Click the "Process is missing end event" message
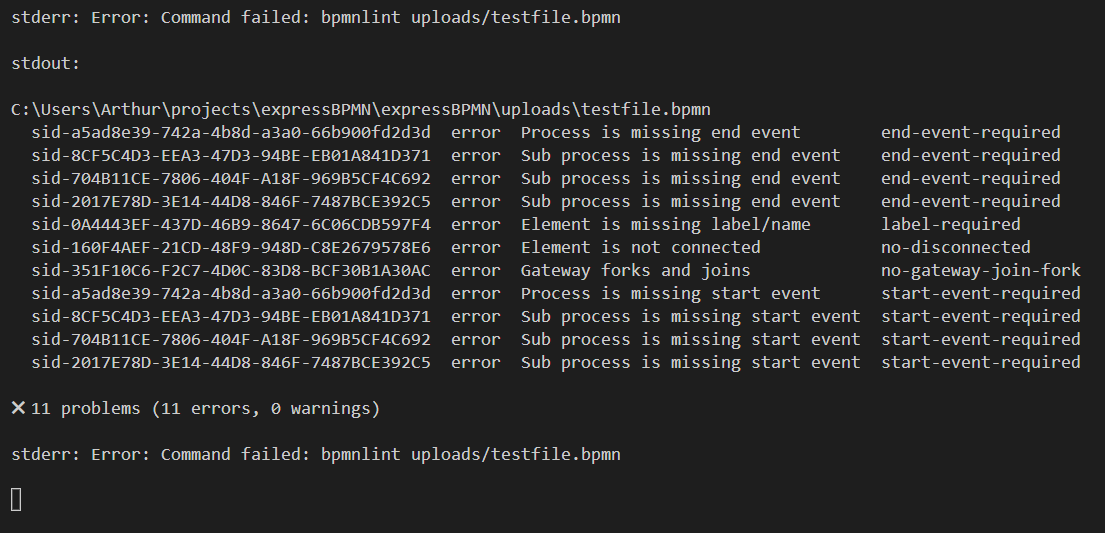1105x533 pixels. (661, 133)
